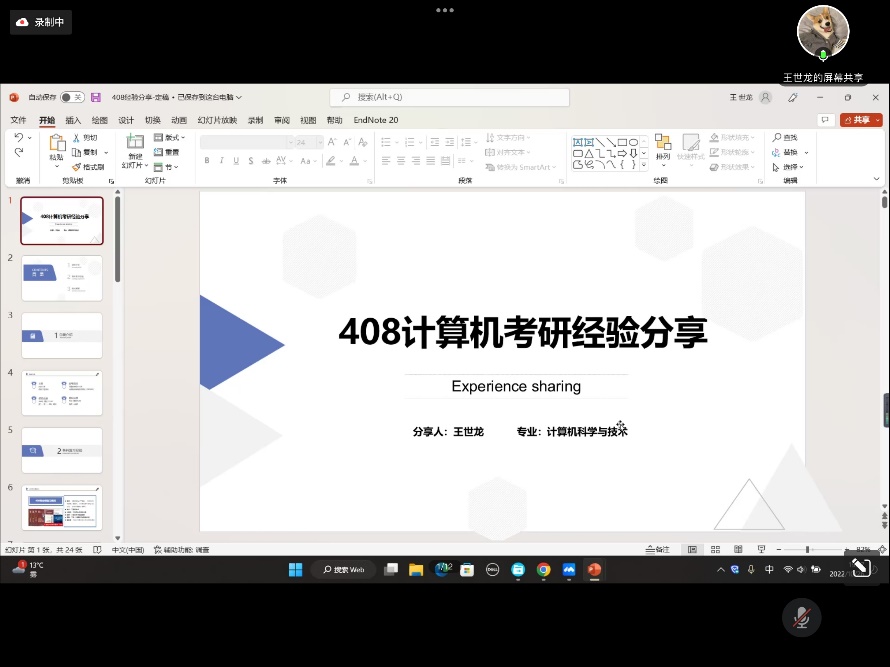Expand the Layout (版式) dropdown

tap(171, 137)
